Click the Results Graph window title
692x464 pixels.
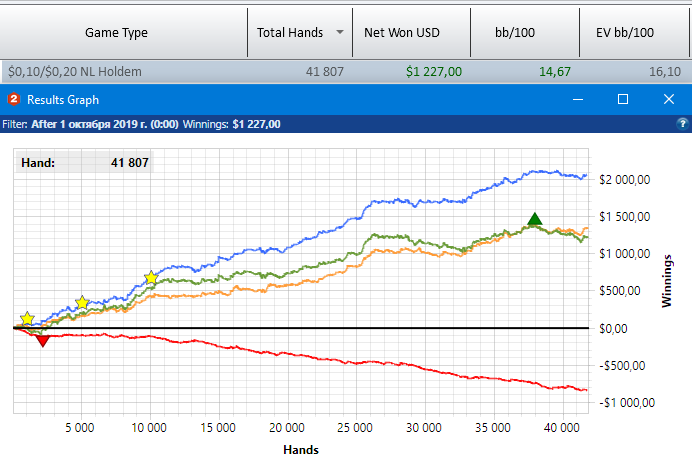click(63, 100)
